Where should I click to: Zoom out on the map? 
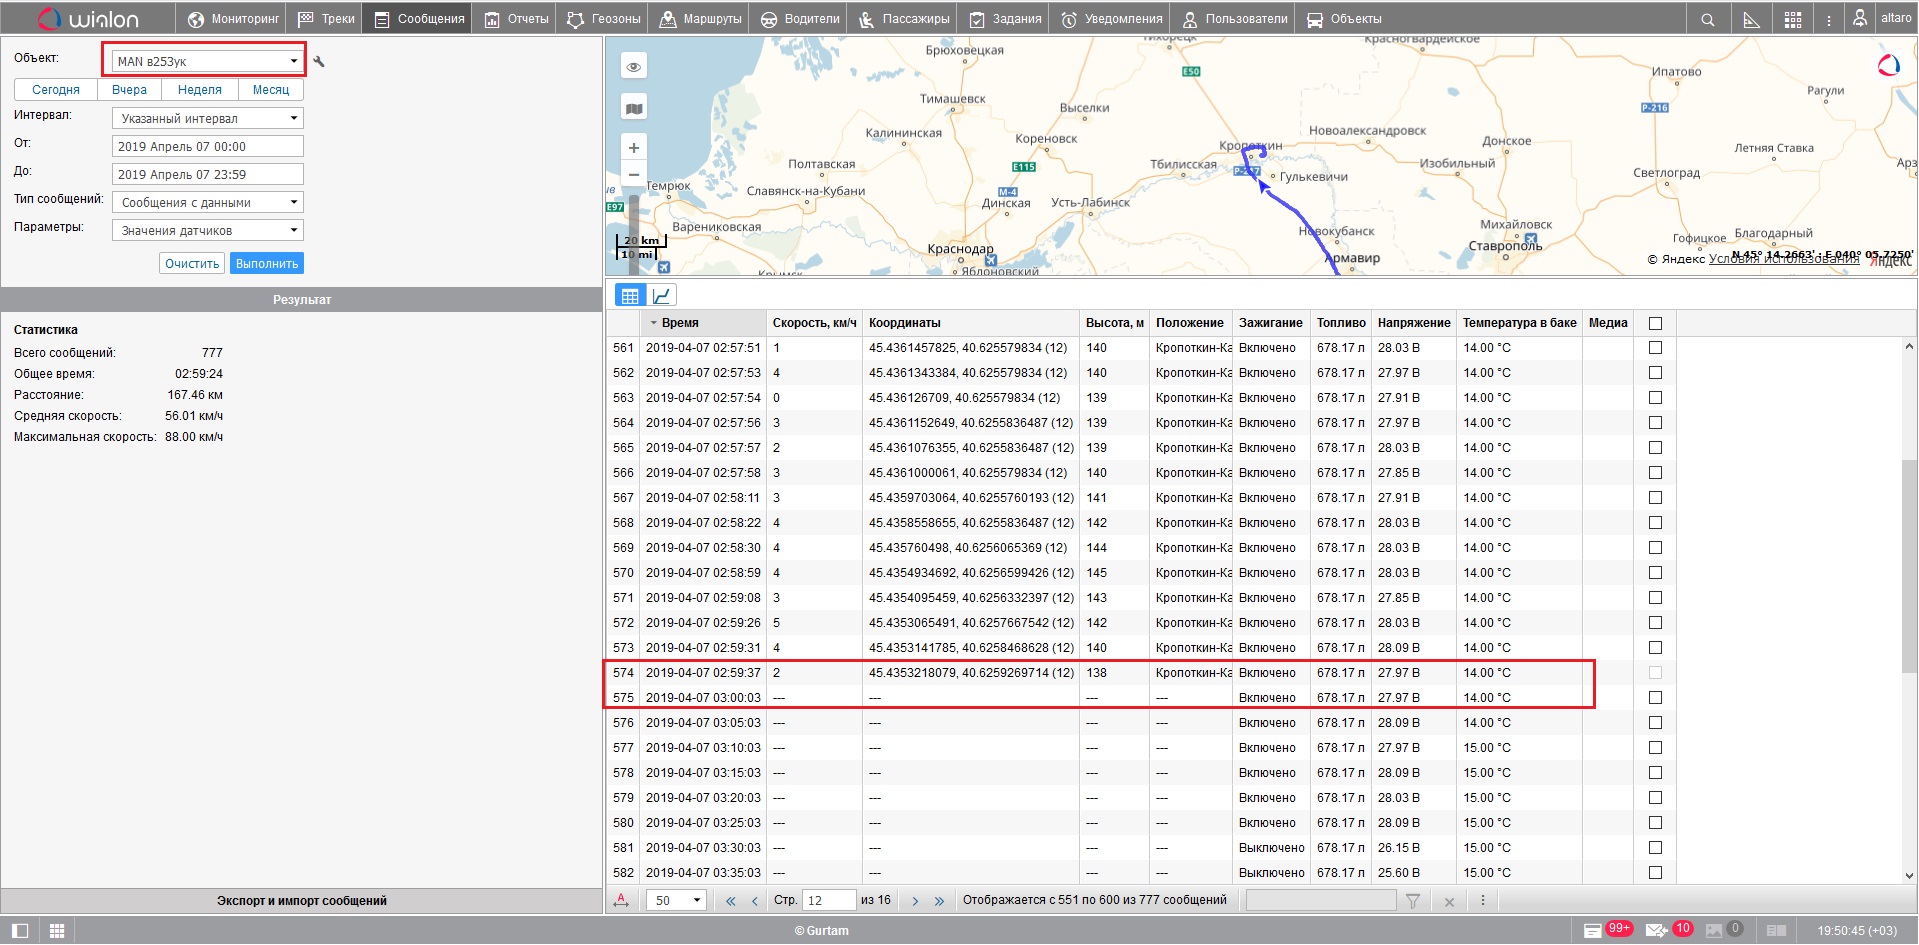click(634, 175)
